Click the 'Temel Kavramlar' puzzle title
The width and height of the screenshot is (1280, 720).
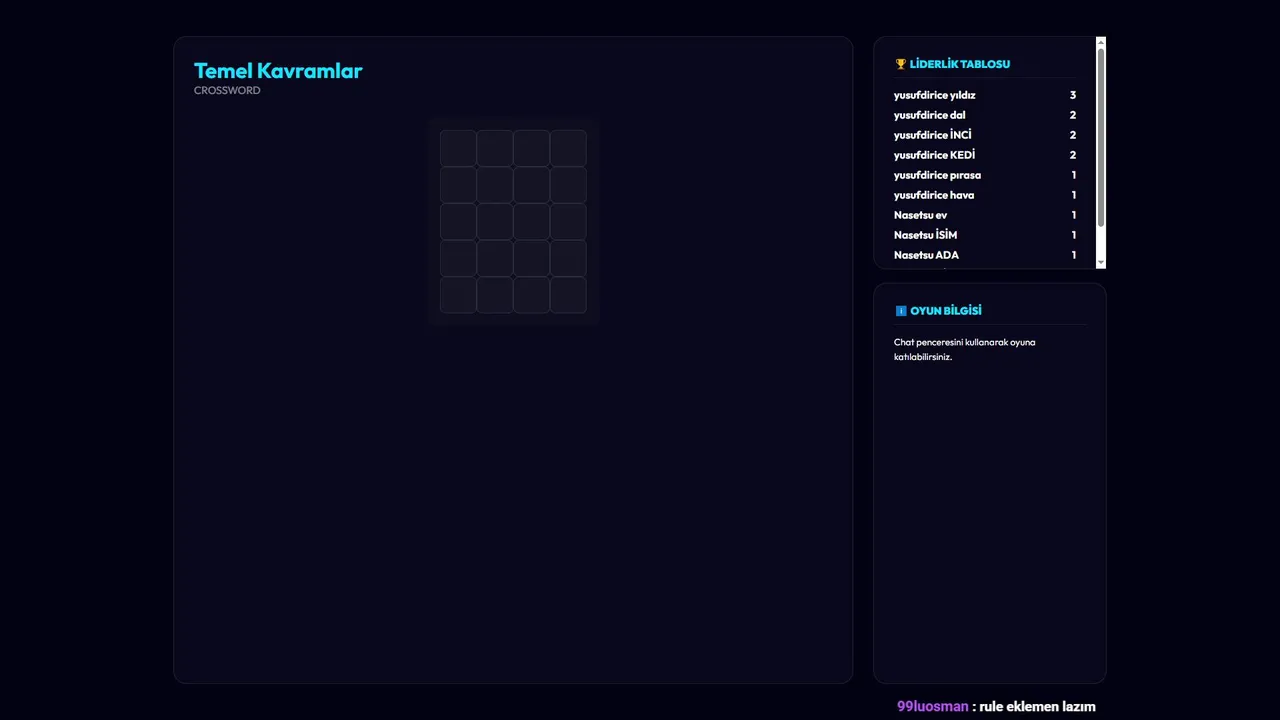point(278,71)
